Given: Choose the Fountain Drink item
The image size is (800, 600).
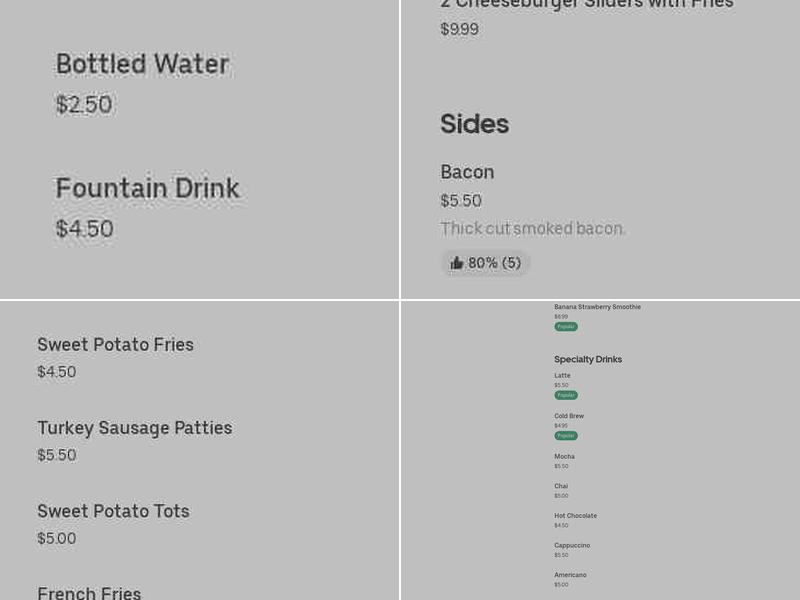Looking at the screenshot, I should coord(147,188).
